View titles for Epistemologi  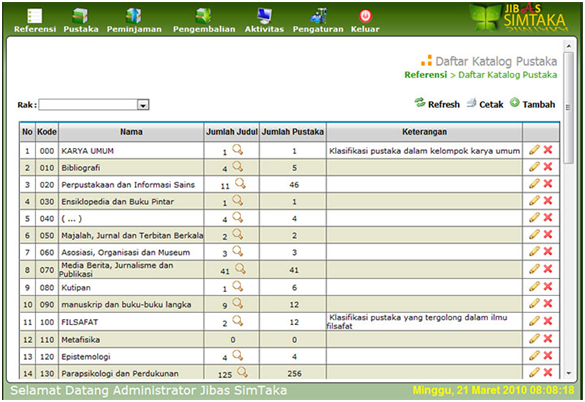(238, 355)
